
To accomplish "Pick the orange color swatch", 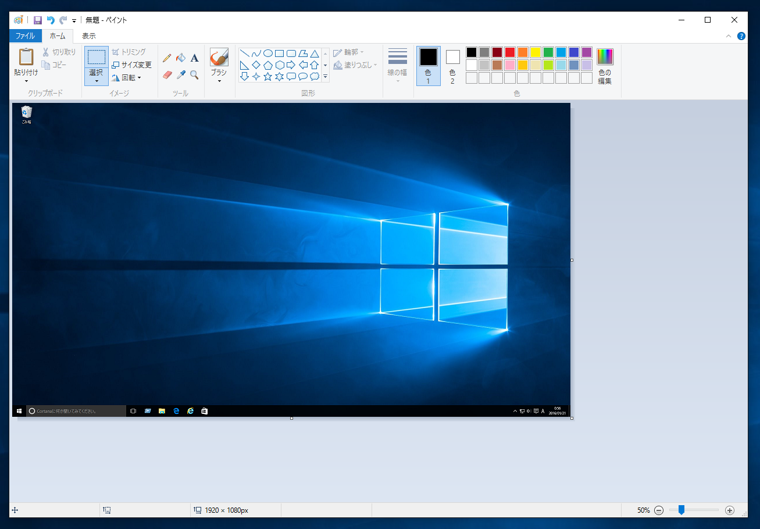I will tap(522, 52).
